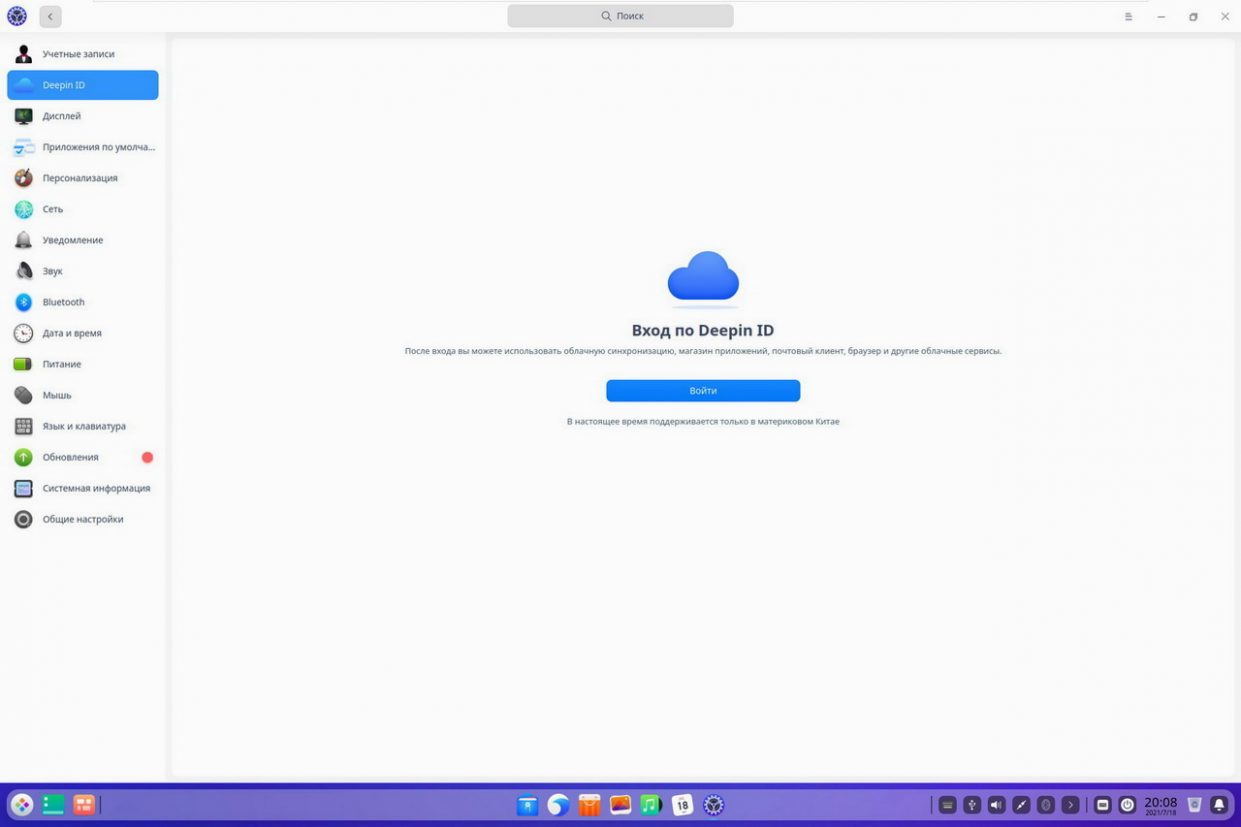Open Учетные записи settings section

78,54
